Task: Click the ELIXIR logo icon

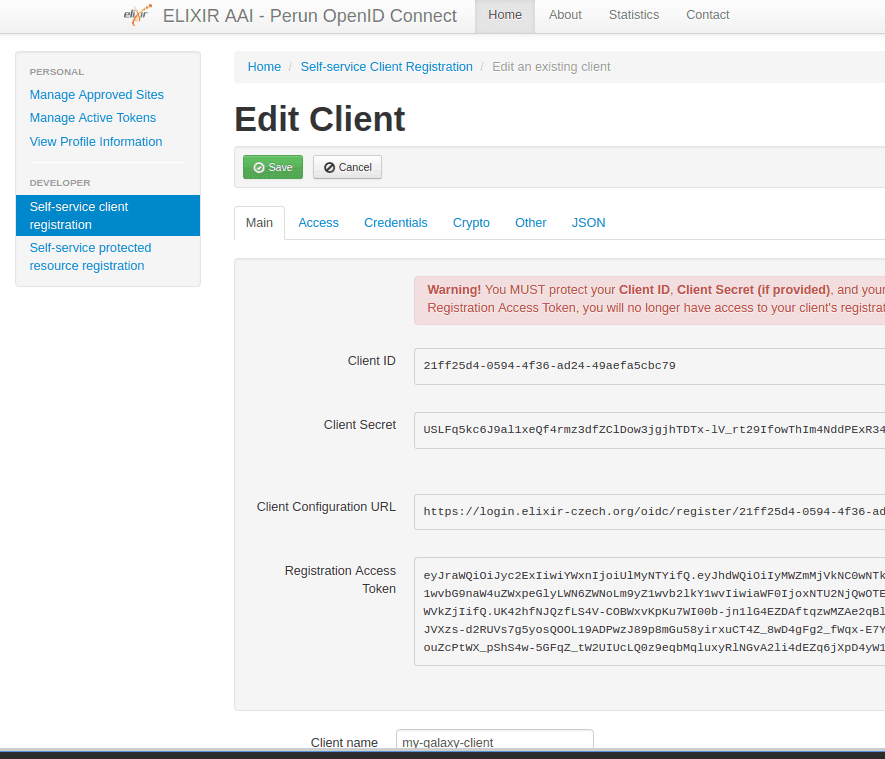Action: click(x=137, y=15)
